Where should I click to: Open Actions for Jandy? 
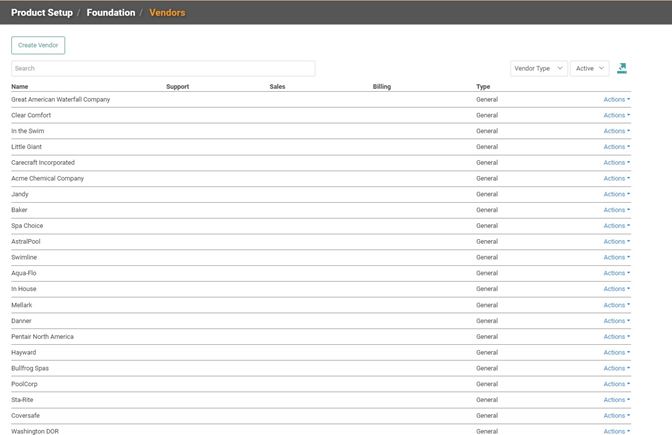point(617,194)
